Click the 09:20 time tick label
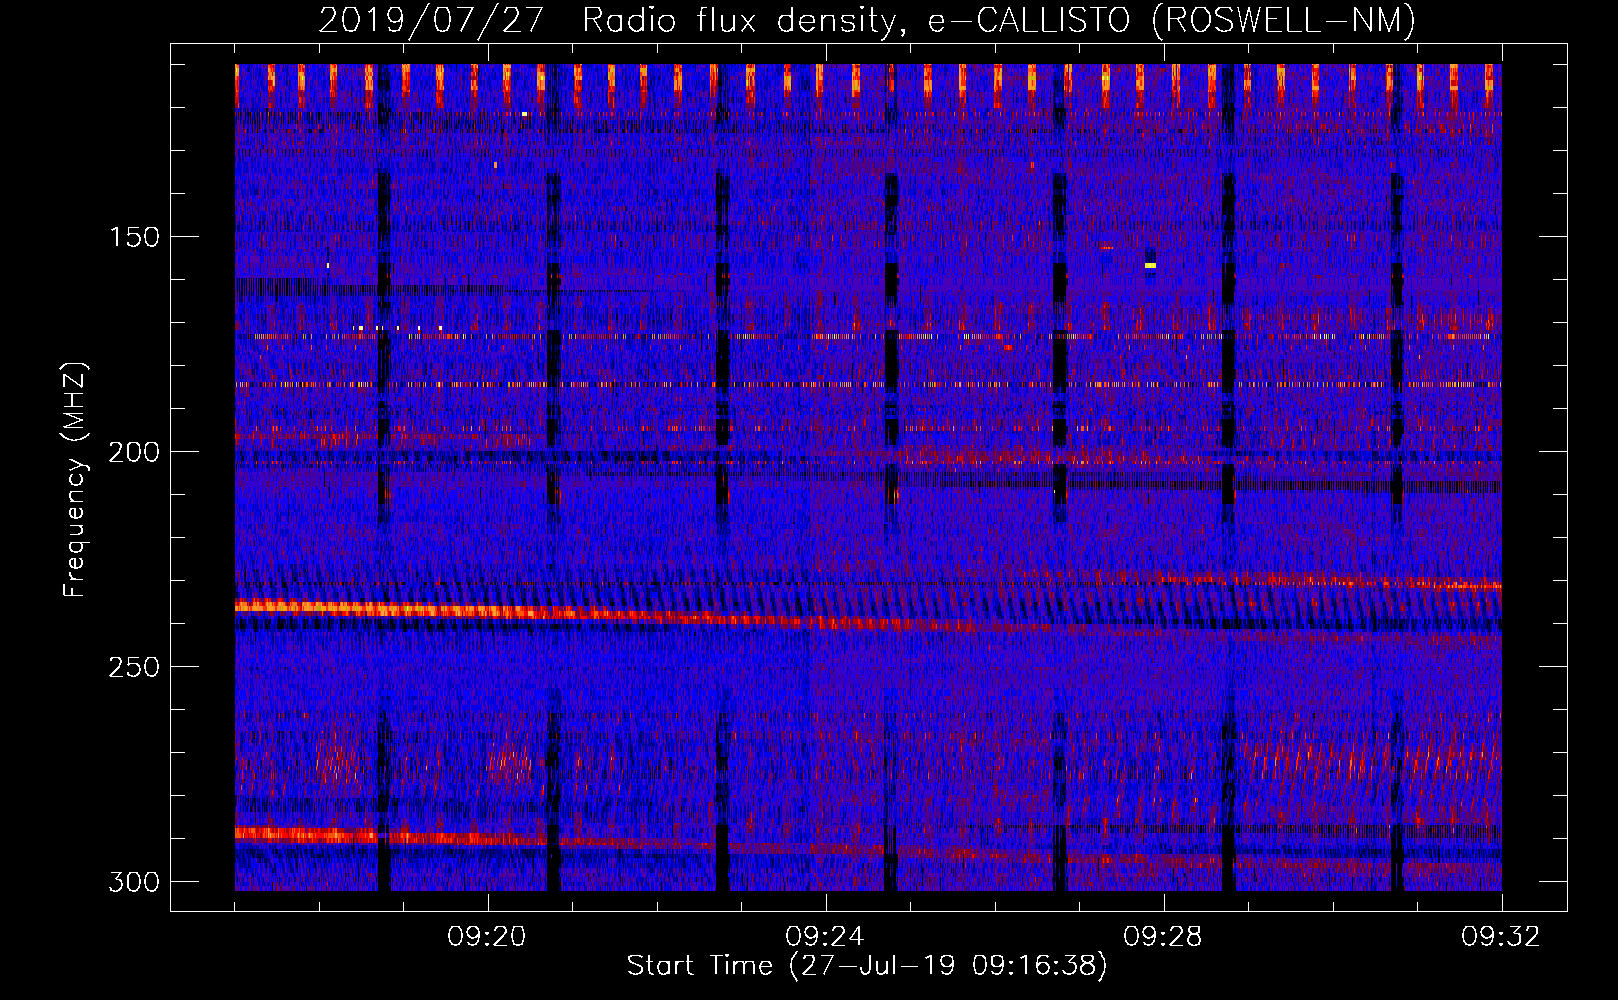This screenshot has width=1618, height=1000. click(487, 937)
